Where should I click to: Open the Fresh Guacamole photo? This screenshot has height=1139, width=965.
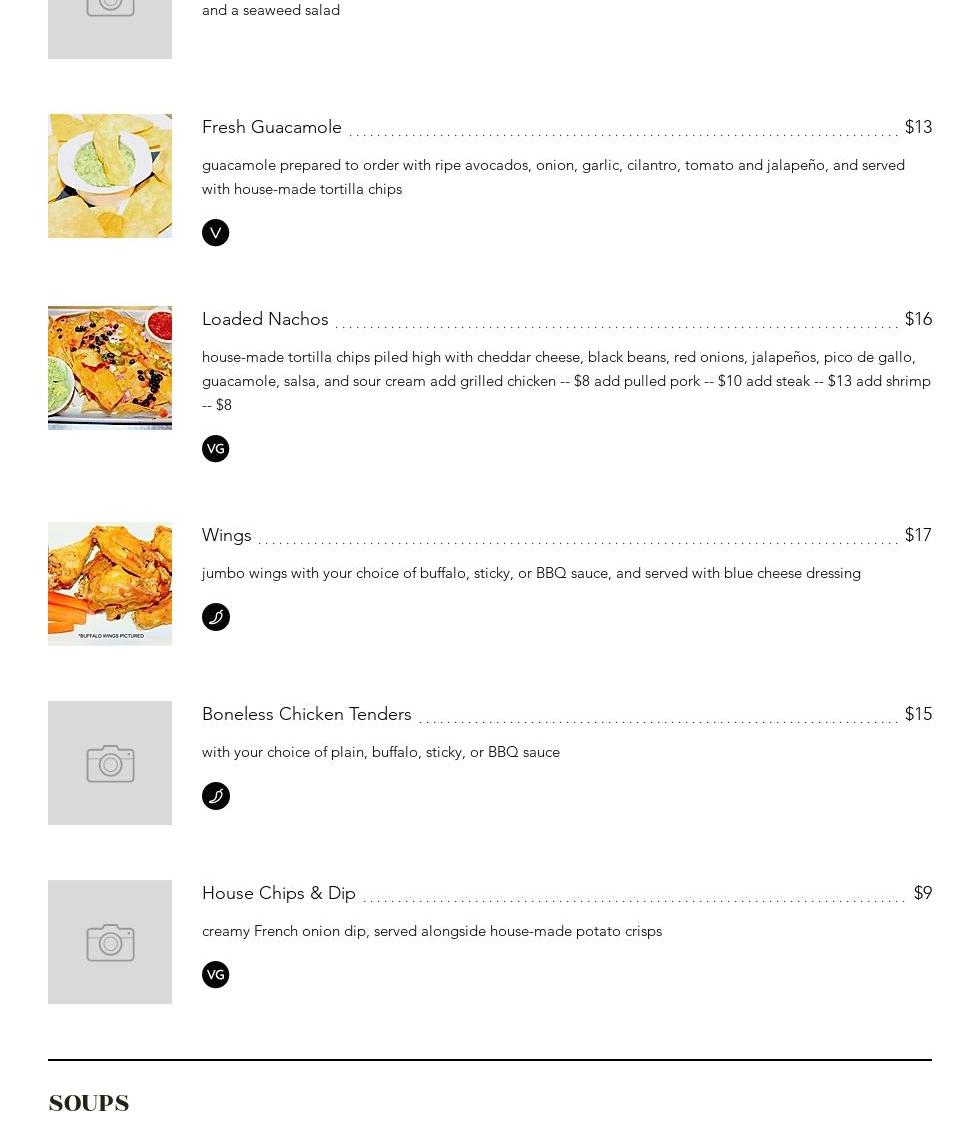110,176
